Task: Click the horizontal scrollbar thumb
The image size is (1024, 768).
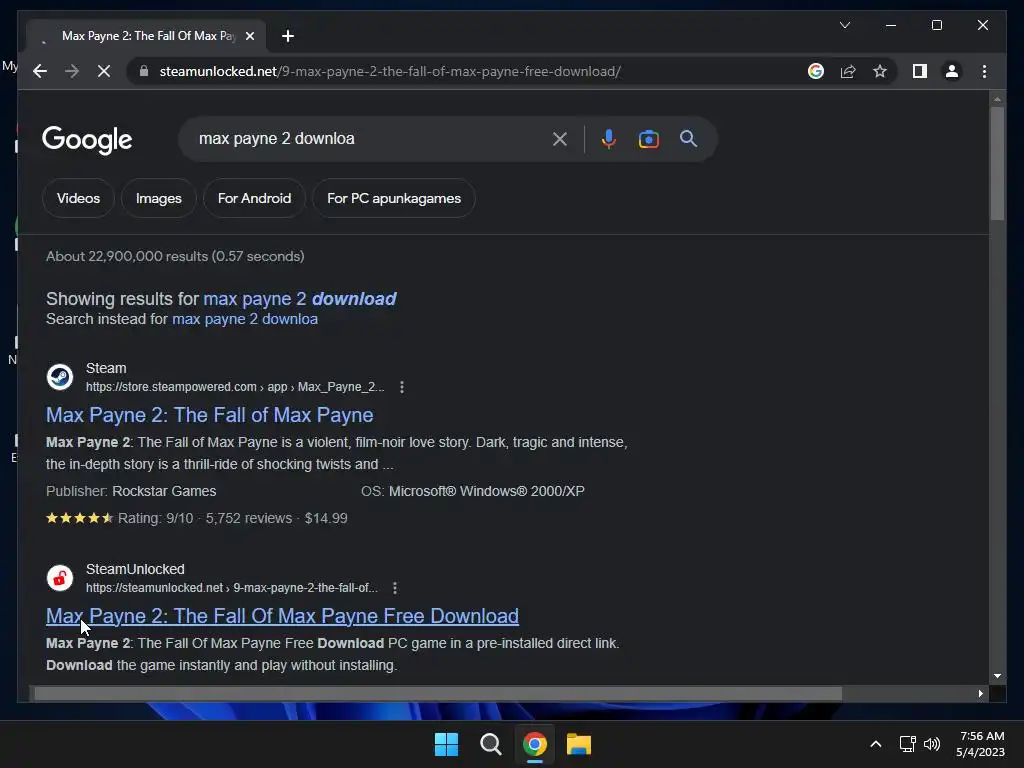Action: coord(438,694)
